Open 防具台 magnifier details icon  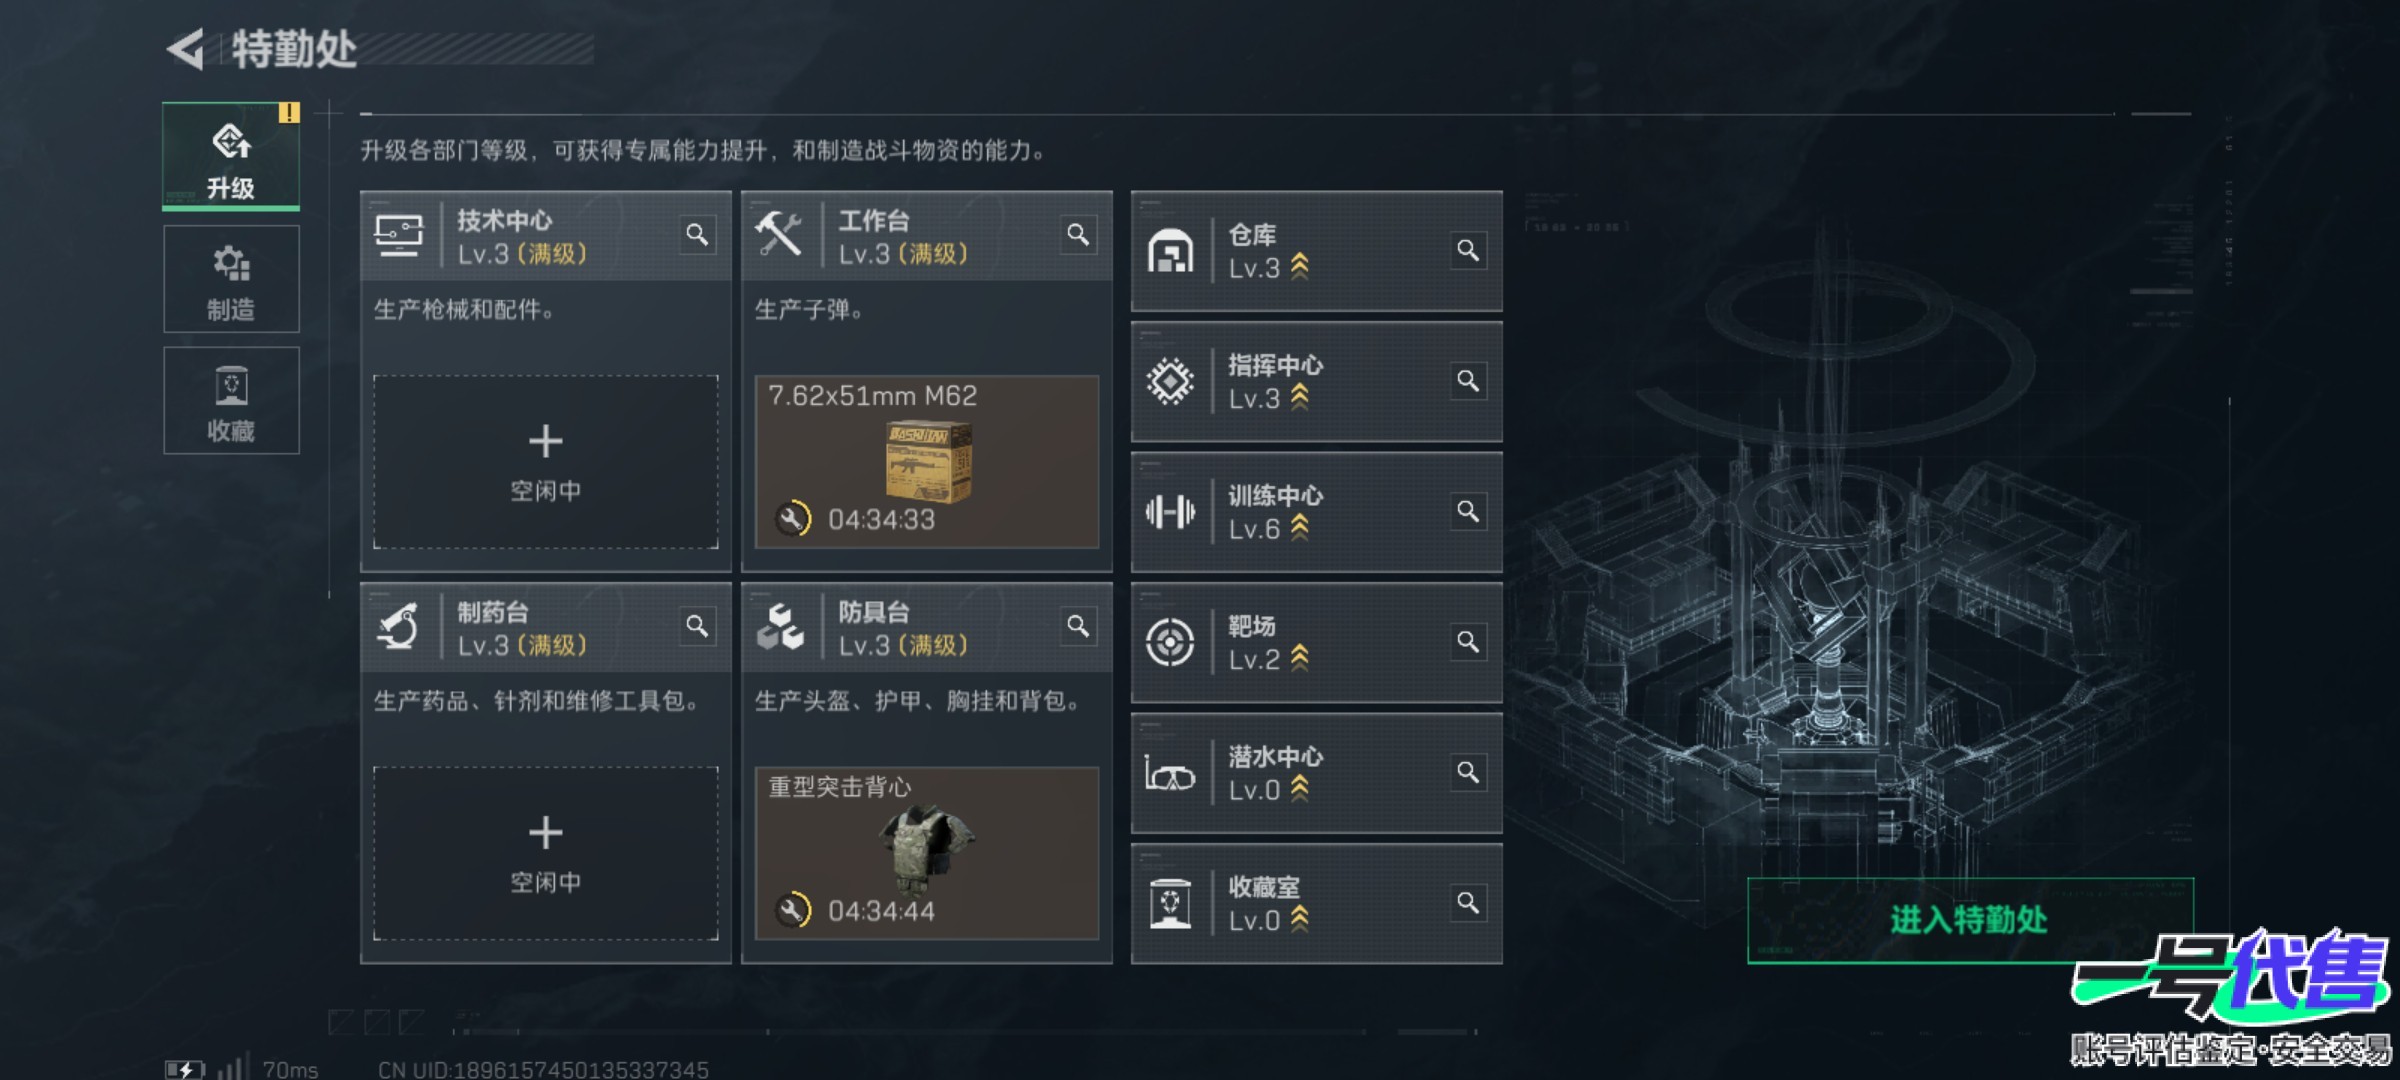point(1078,626)
